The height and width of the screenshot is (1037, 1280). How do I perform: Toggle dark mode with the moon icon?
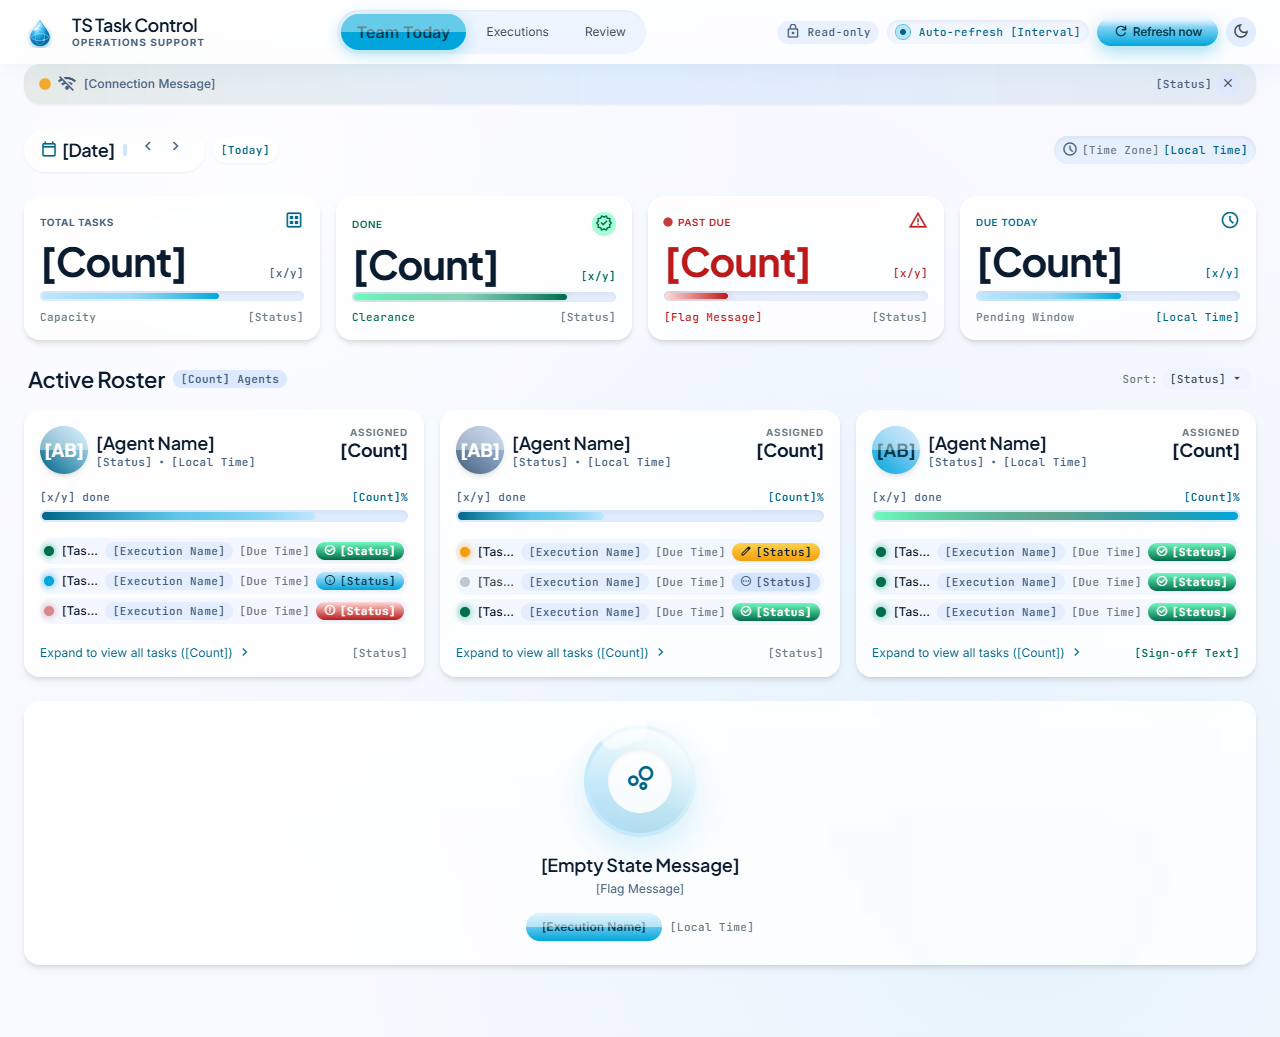(1241, 32)
